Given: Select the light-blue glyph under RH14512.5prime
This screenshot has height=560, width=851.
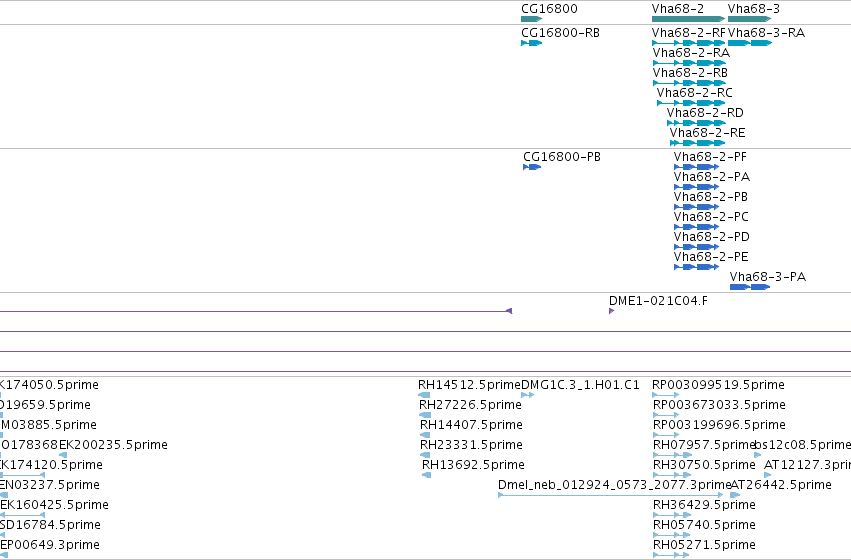Looking at the screenshot, I should click(x=424, y=395).
